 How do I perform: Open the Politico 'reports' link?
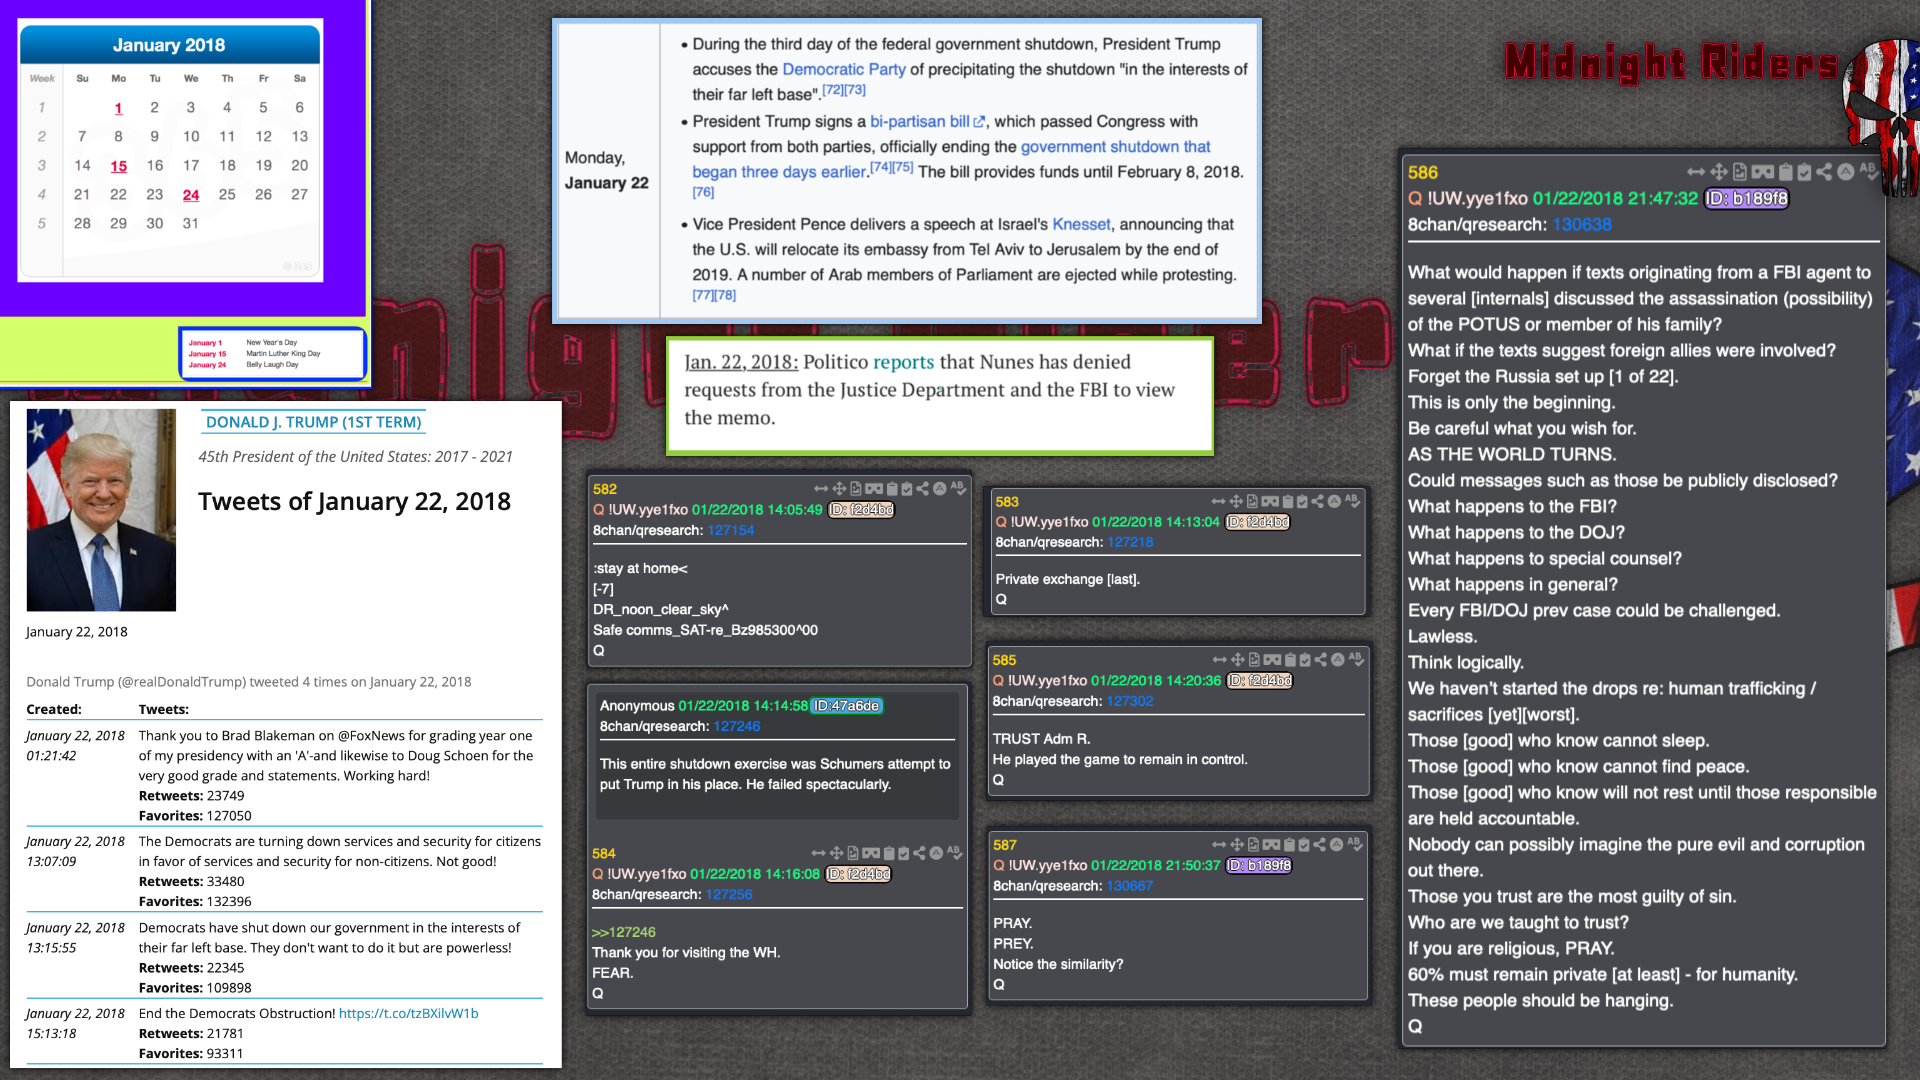(x=904, y=362)
